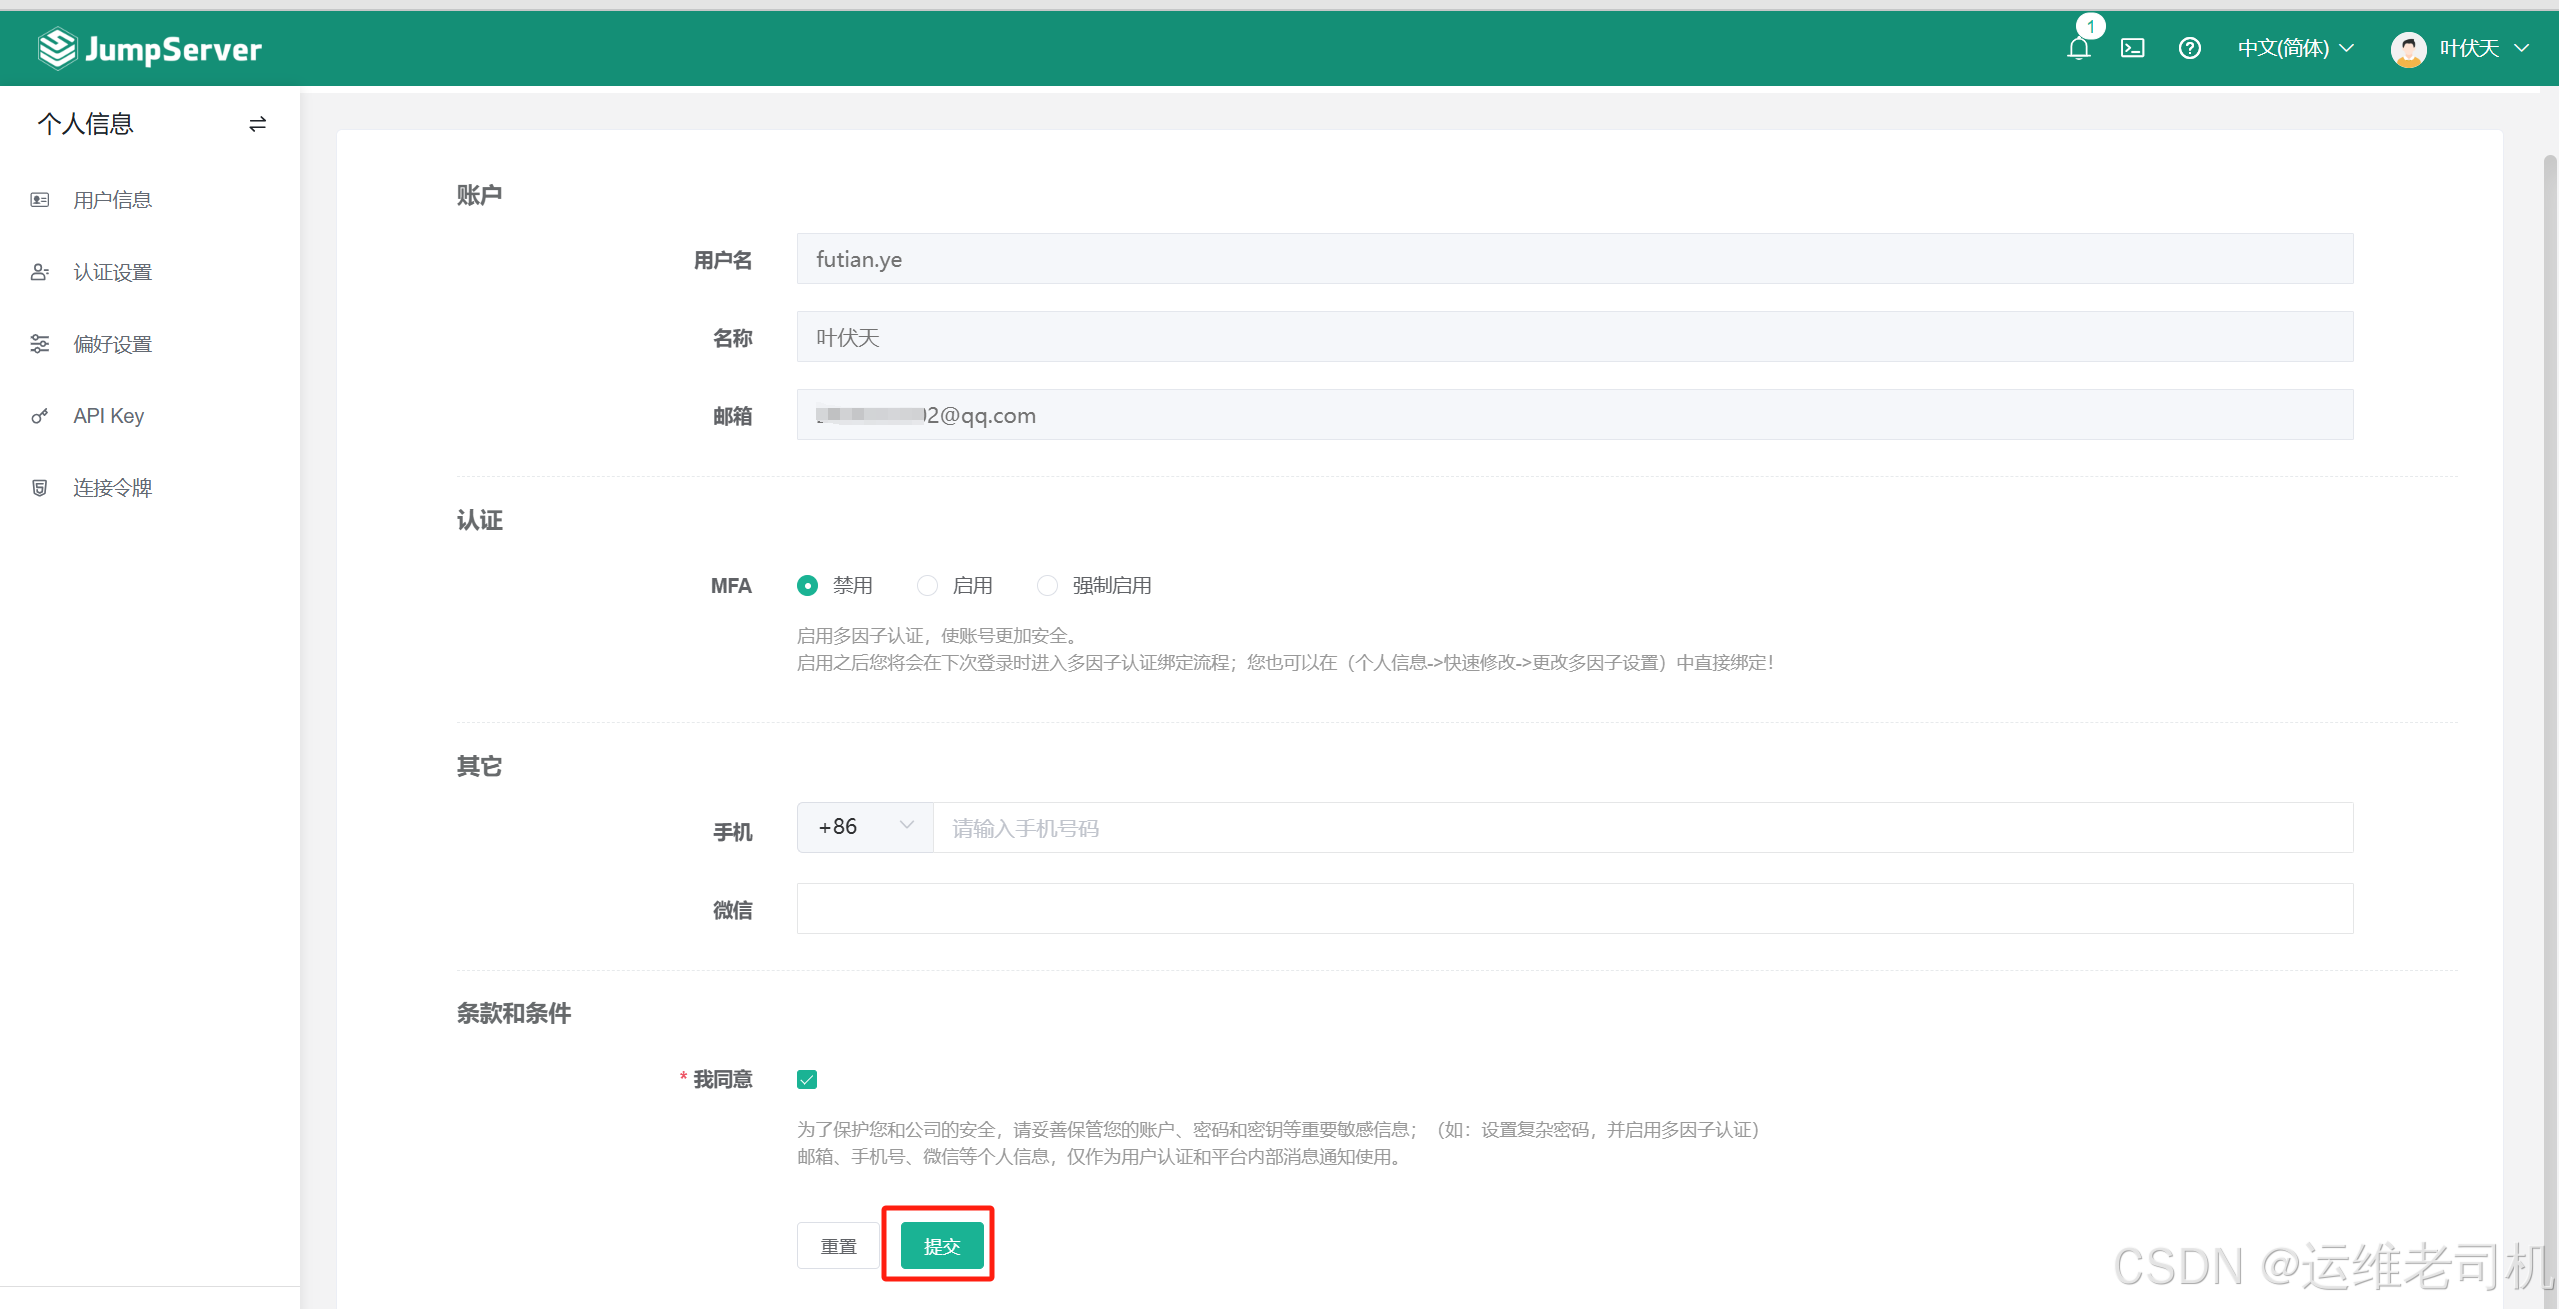Open the notification bell icon
2559x1309 pixels.
point(2078,48)
